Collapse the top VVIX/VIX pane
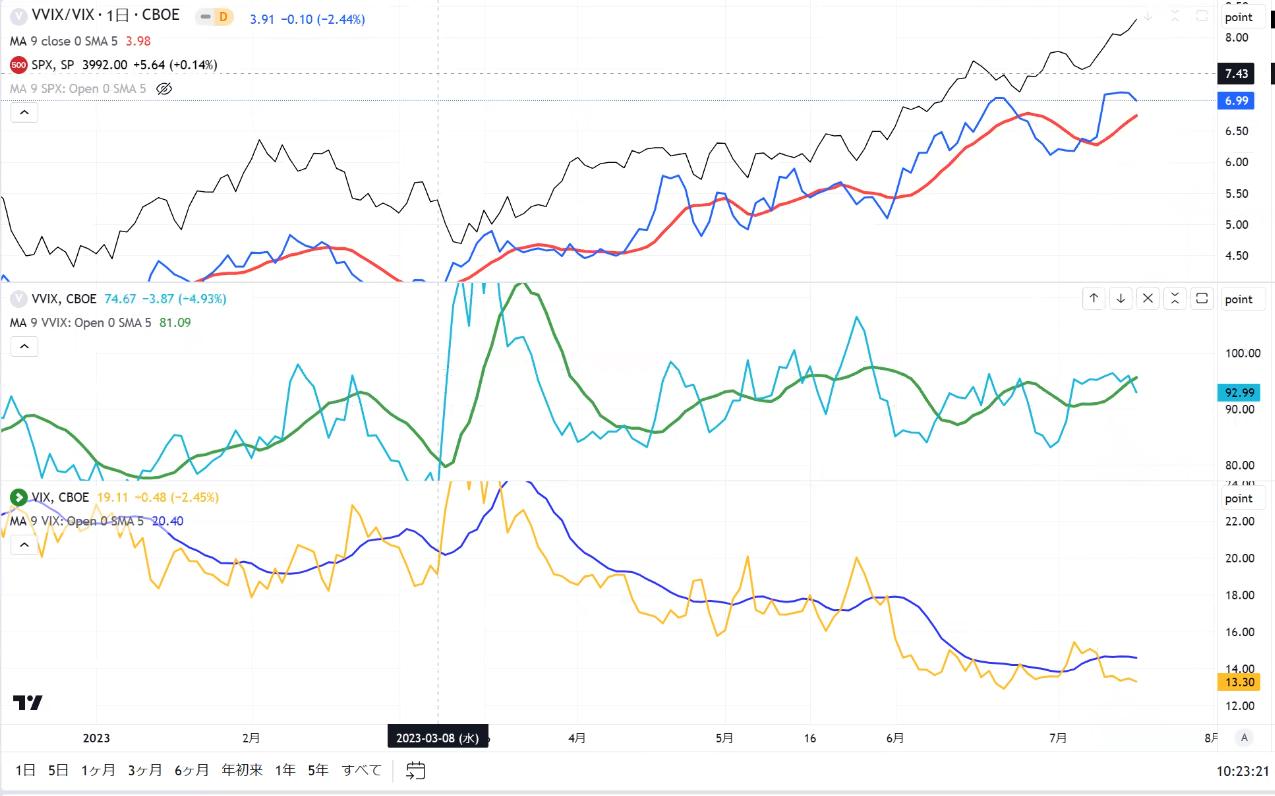 (1175, 16)
